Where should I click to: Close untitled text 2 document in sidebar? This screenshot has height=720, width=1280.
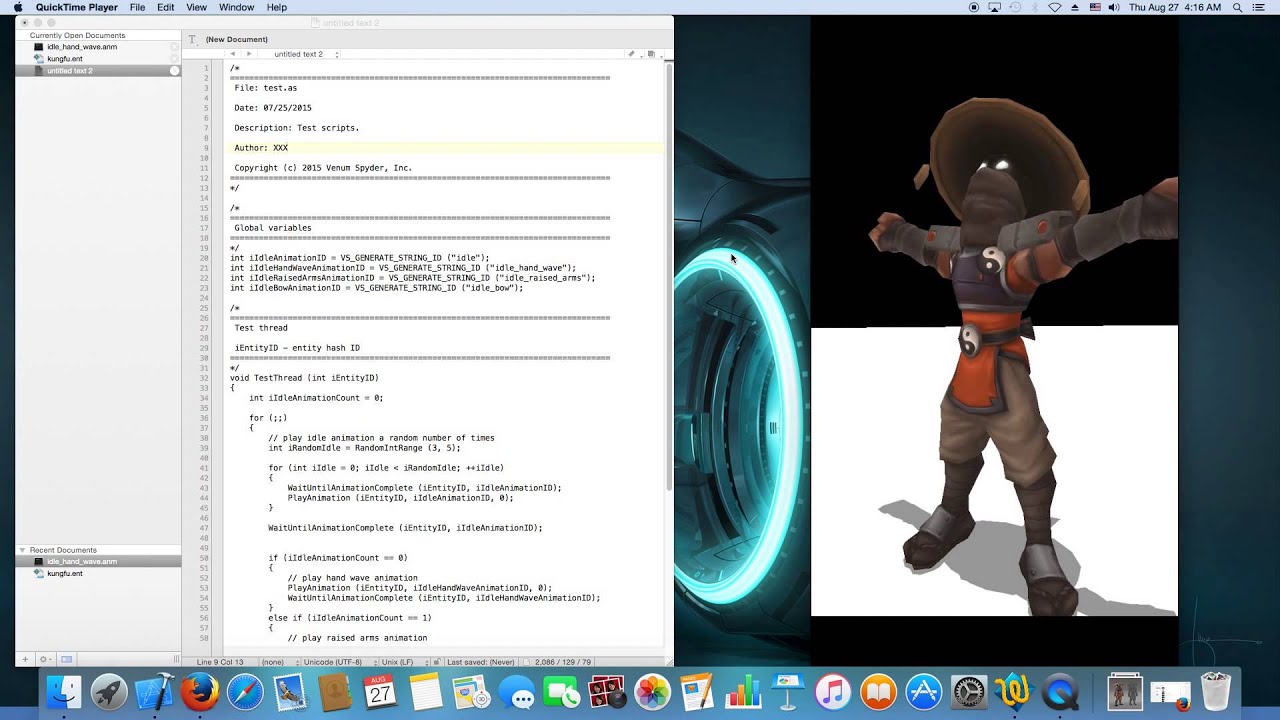pos(175,71)
